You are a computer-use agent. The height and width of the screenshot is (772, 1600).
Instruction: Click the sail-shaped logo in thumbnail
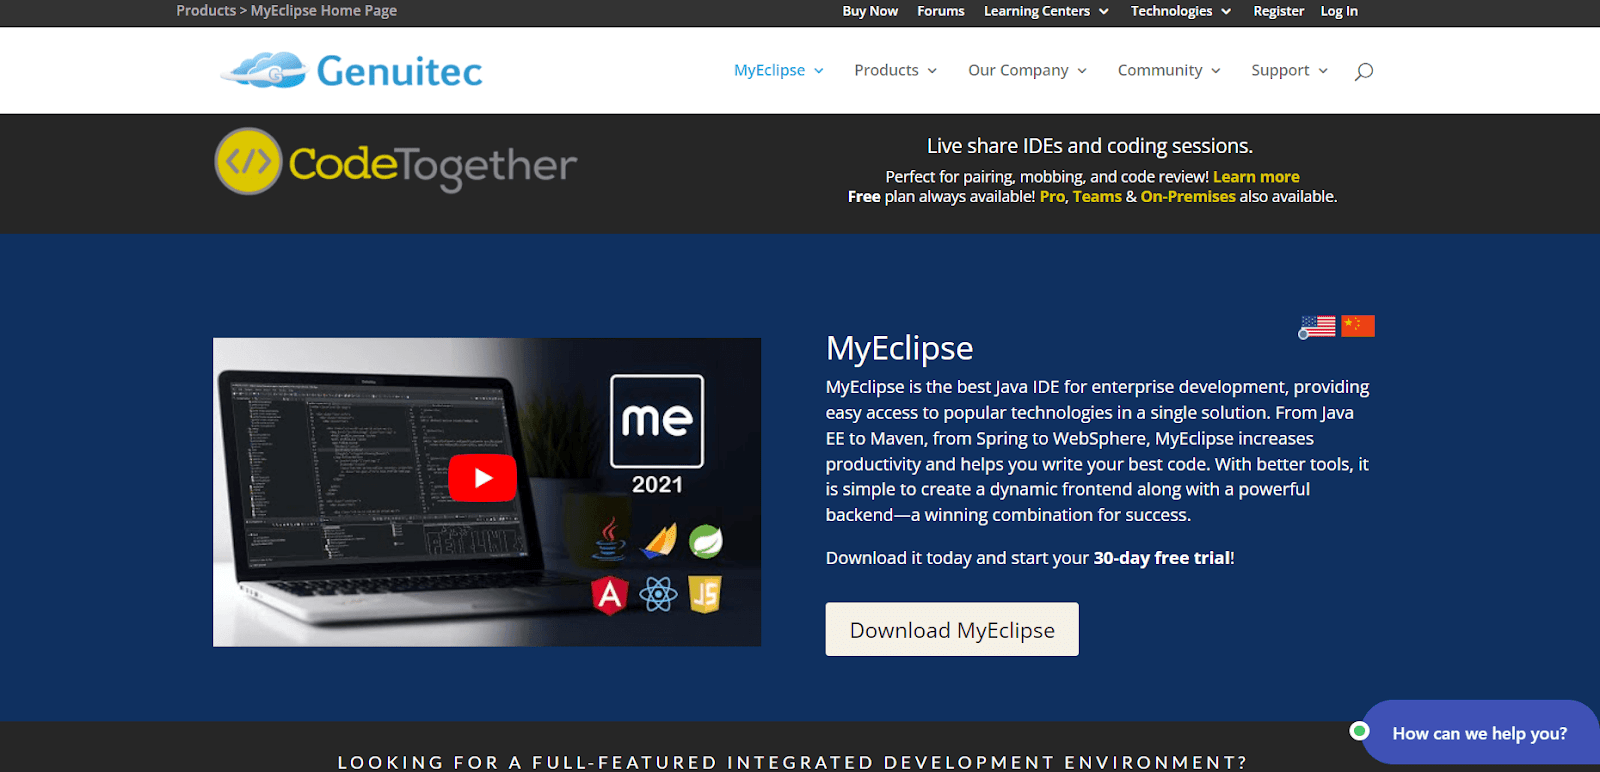(659, 540)
